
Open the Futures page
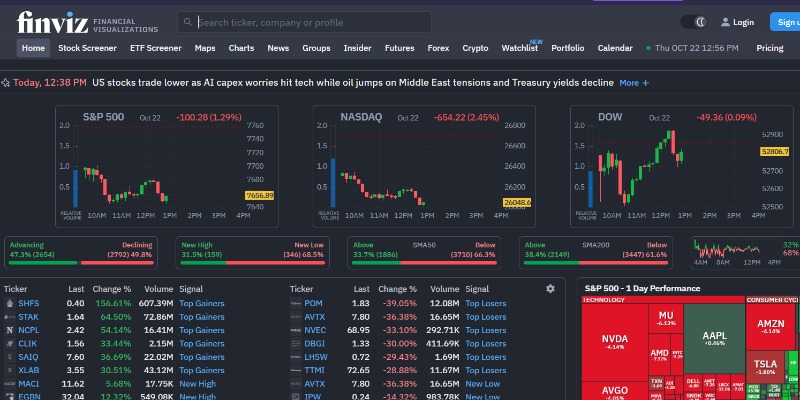(x=399, y=48)
